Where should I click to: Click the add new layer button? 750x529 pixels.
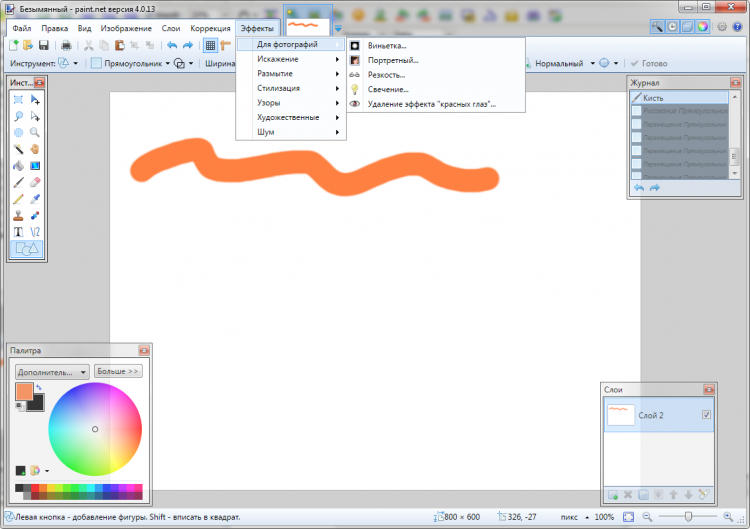613,495
